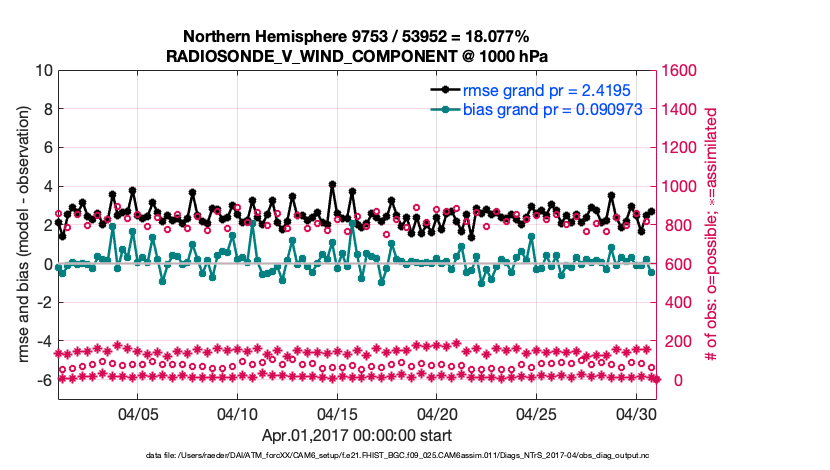Click the left axis tick label 10
Image resolution: width=830 pixels, height=470 pixels.
[43, 71]
